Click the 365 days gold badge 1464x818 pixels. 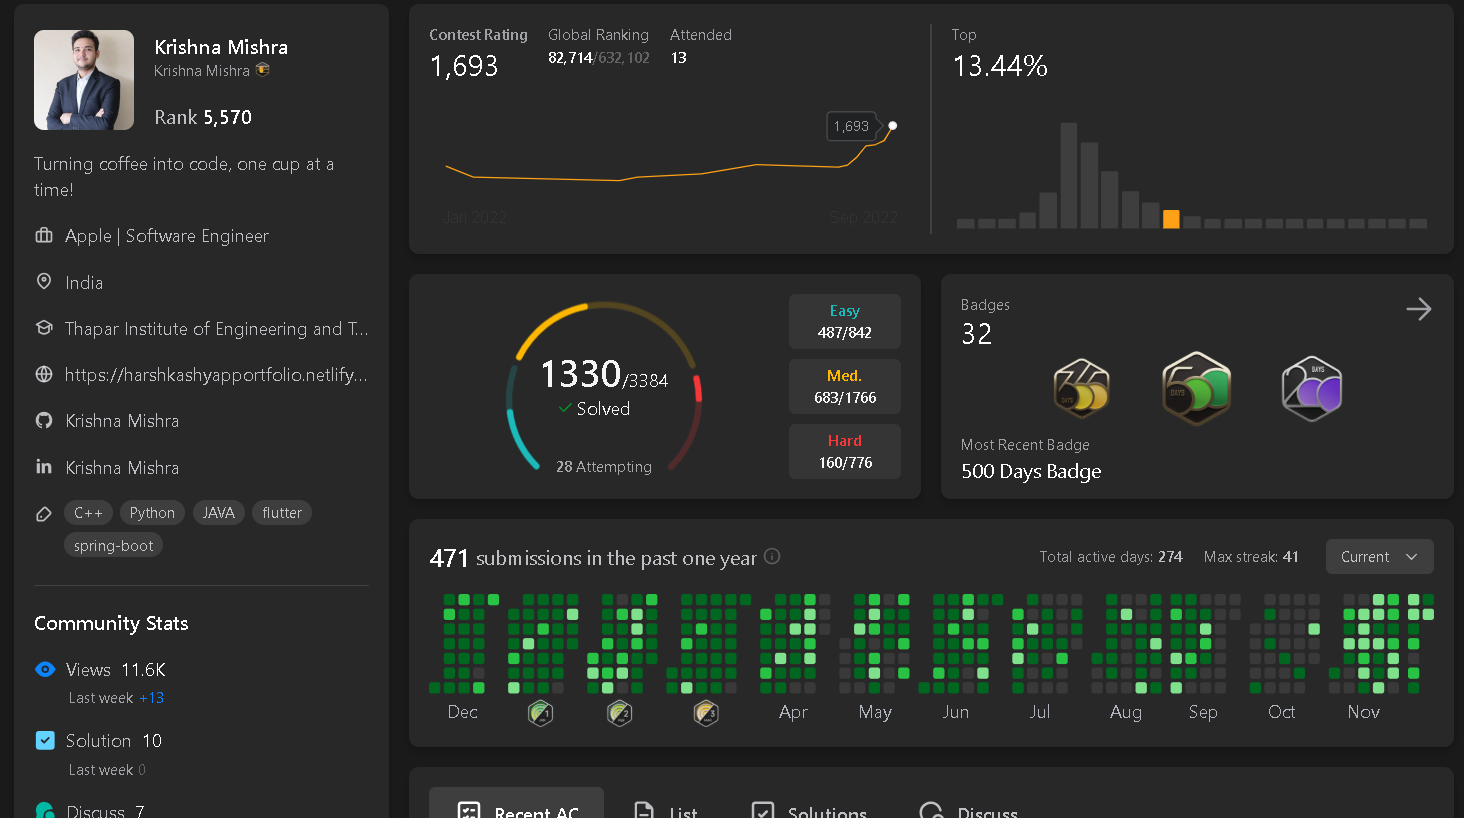(x=1081, y=389)
